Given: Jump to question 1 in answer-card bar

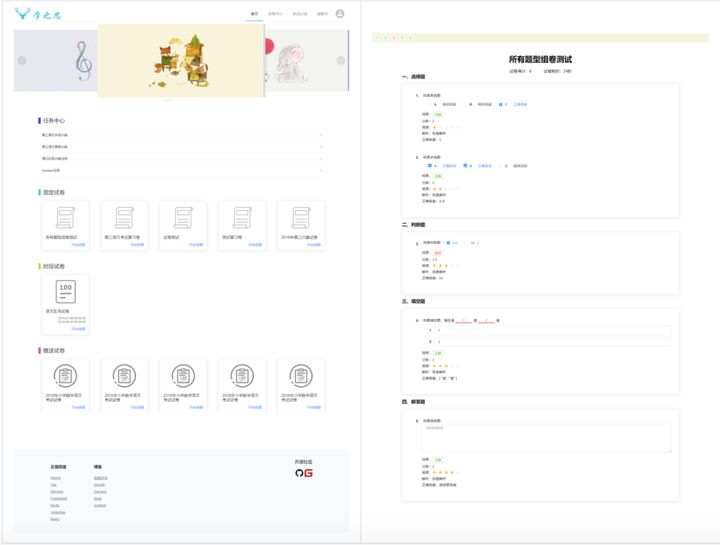Looking at the screenshot, I should click(x=377, y=38).
